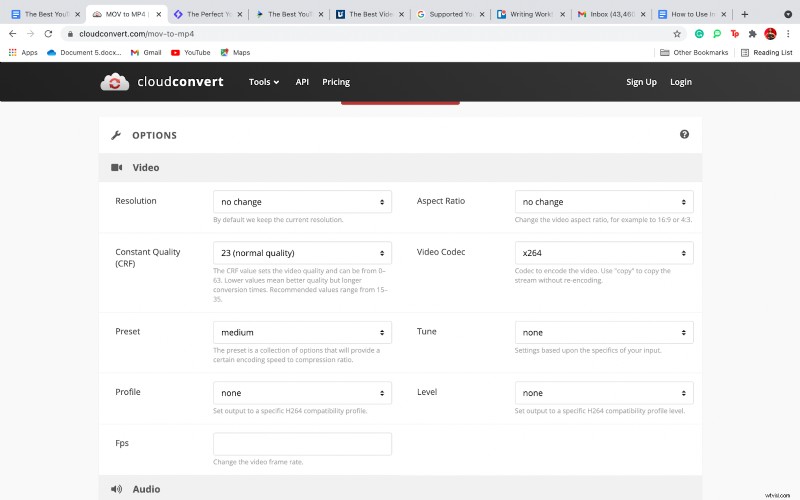This screenshot has width=800, height=500.
Task: Open the Preset dropdown
Action: (302, 333)
